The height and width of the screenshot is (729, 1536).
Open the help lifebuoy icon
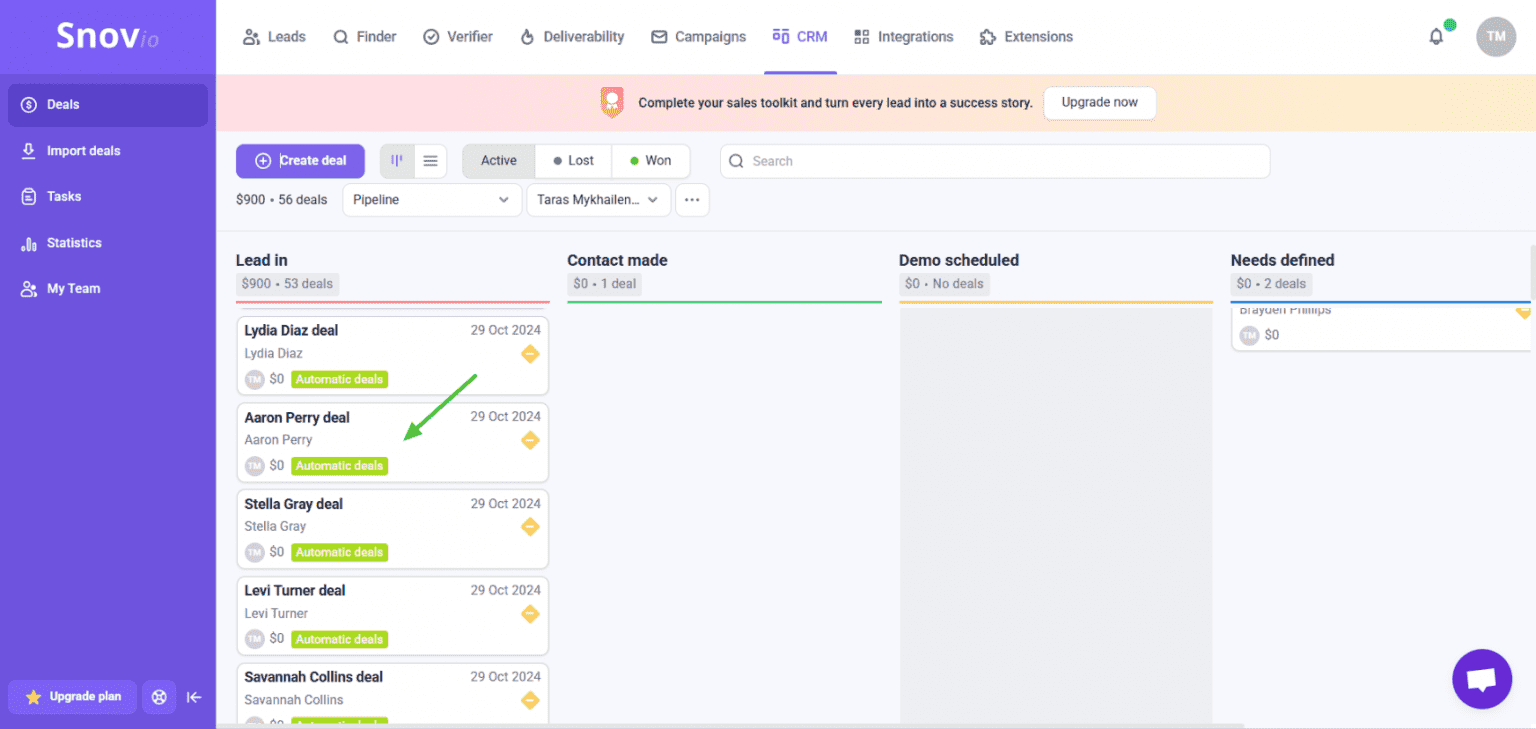click(x=159, y=697)
